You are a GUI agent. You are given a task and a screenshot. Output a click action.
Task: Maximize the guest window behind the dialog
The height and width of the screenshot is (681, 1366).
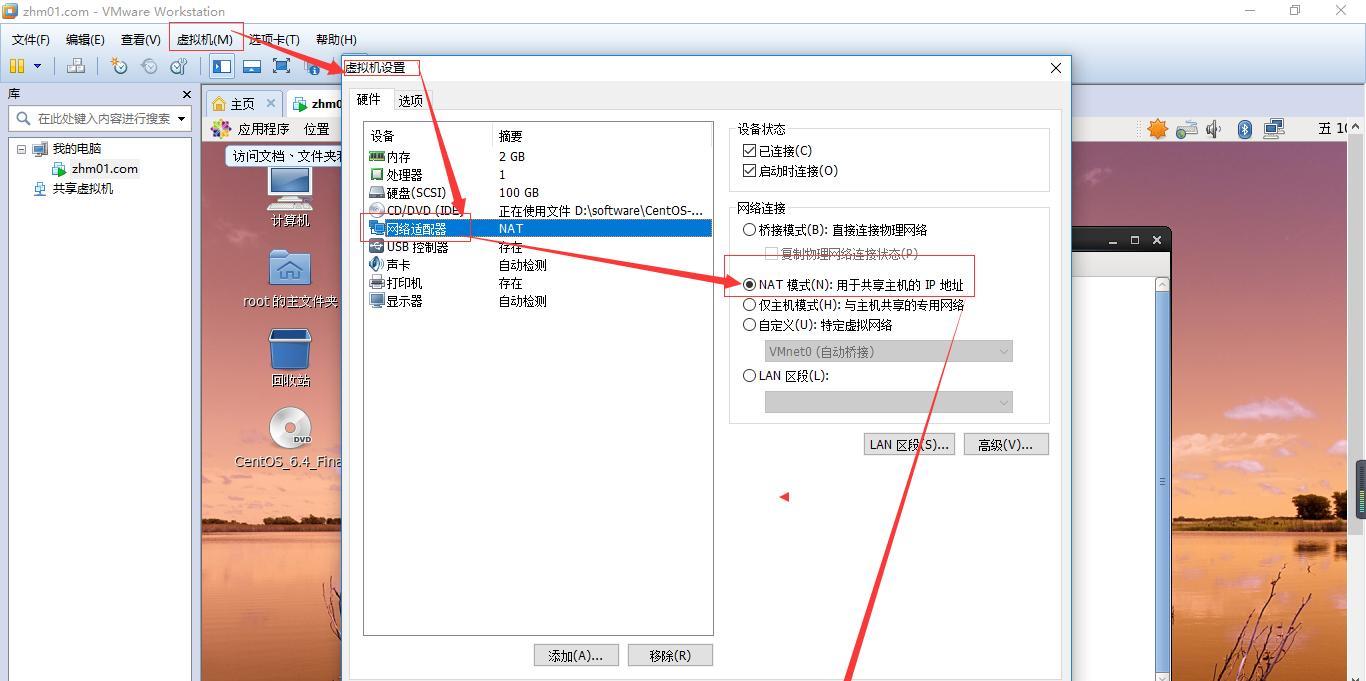point(1135,240)
